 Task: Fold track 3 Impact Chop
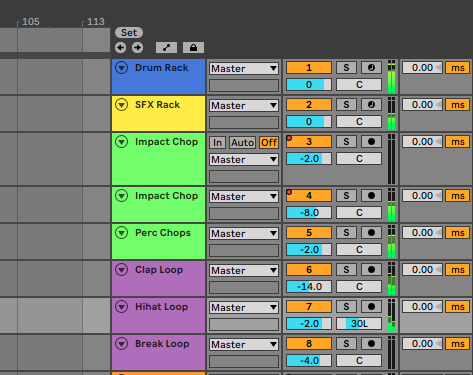(121, 142)
